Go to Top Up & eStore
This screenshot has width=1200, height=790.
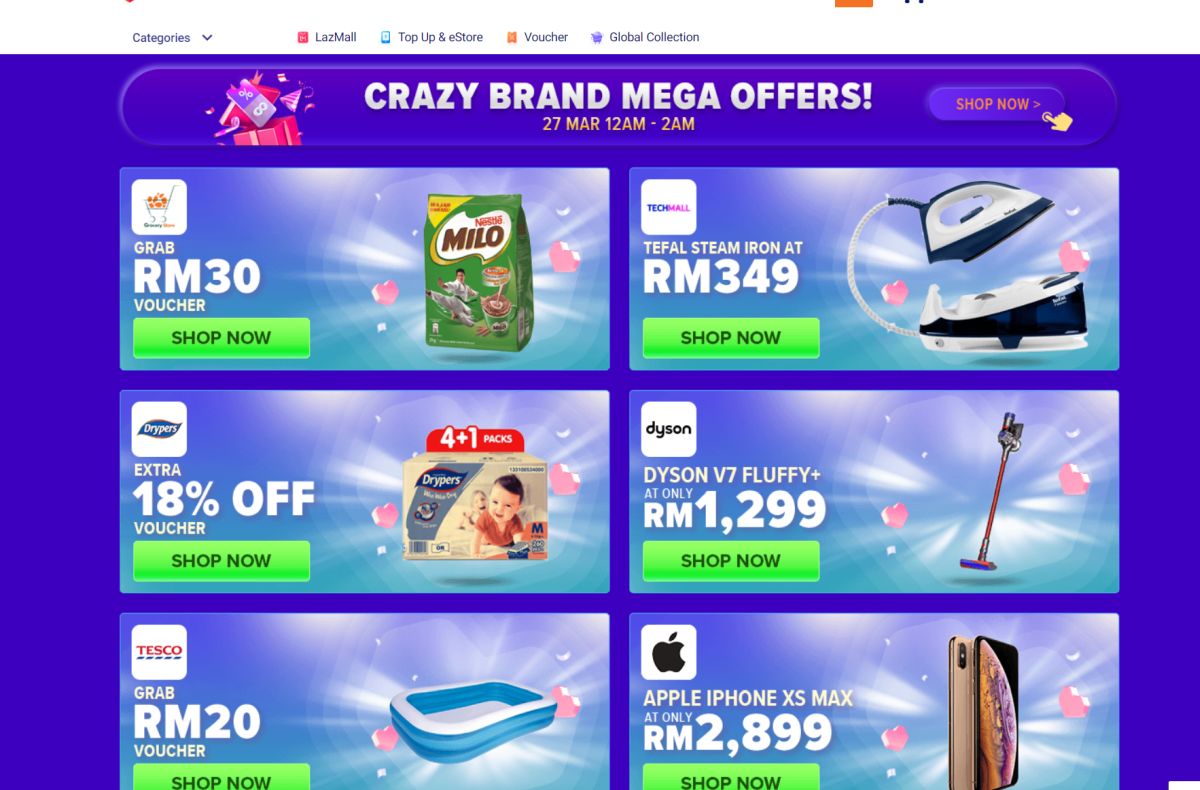440,38
